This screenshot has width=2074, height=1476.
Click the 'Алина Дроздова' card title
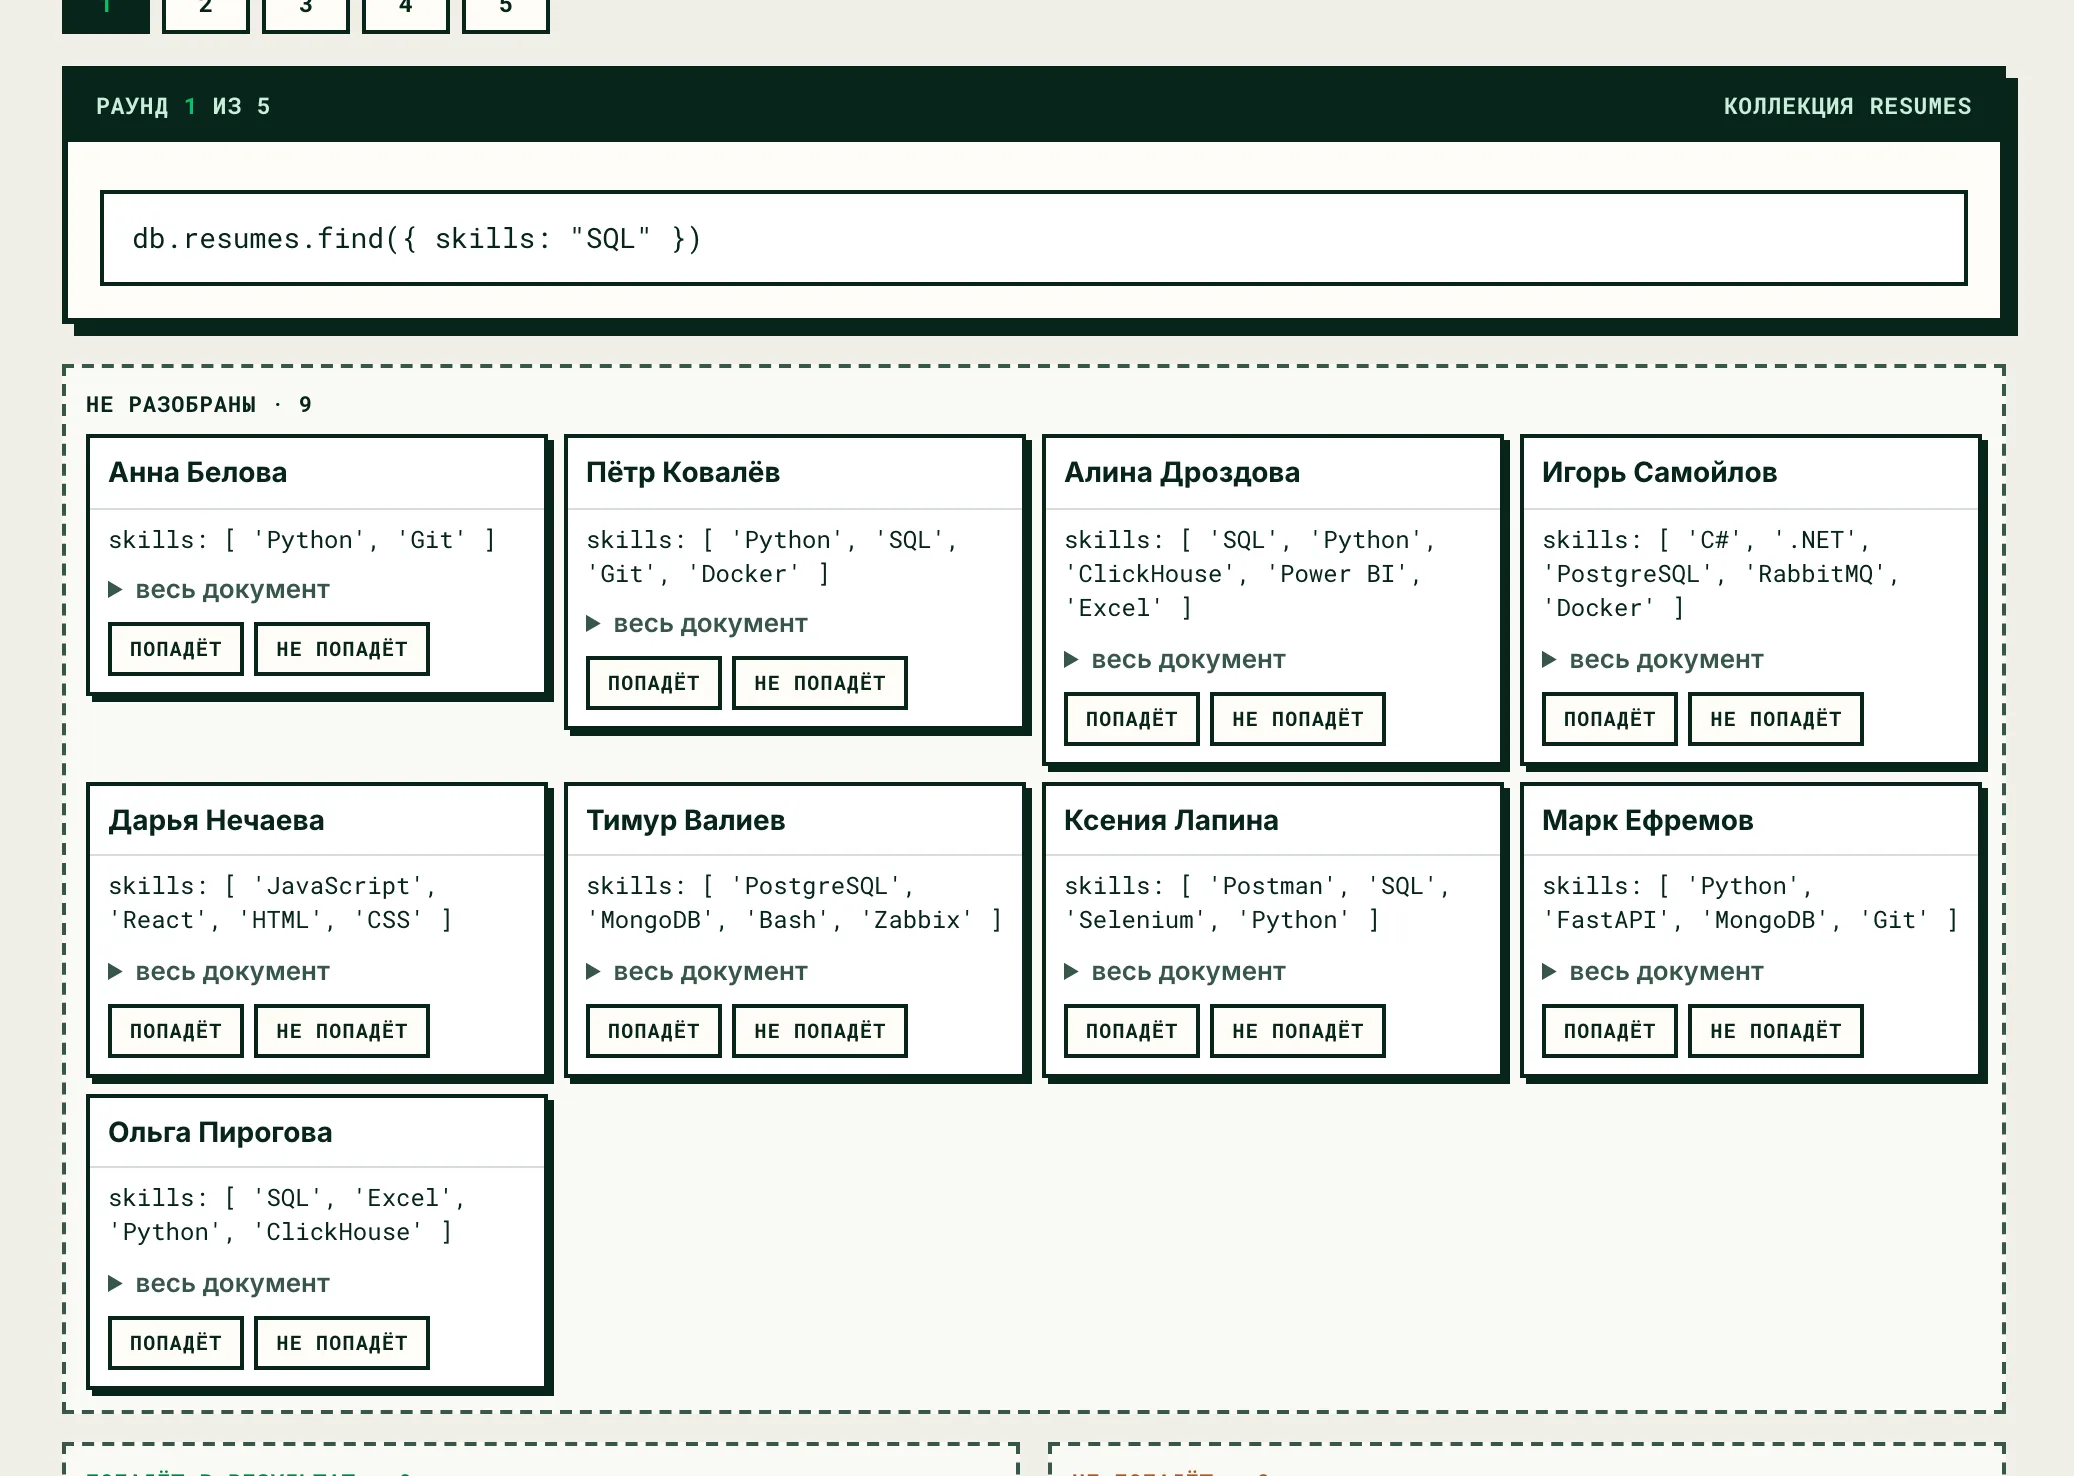[x=1182, y=473]
